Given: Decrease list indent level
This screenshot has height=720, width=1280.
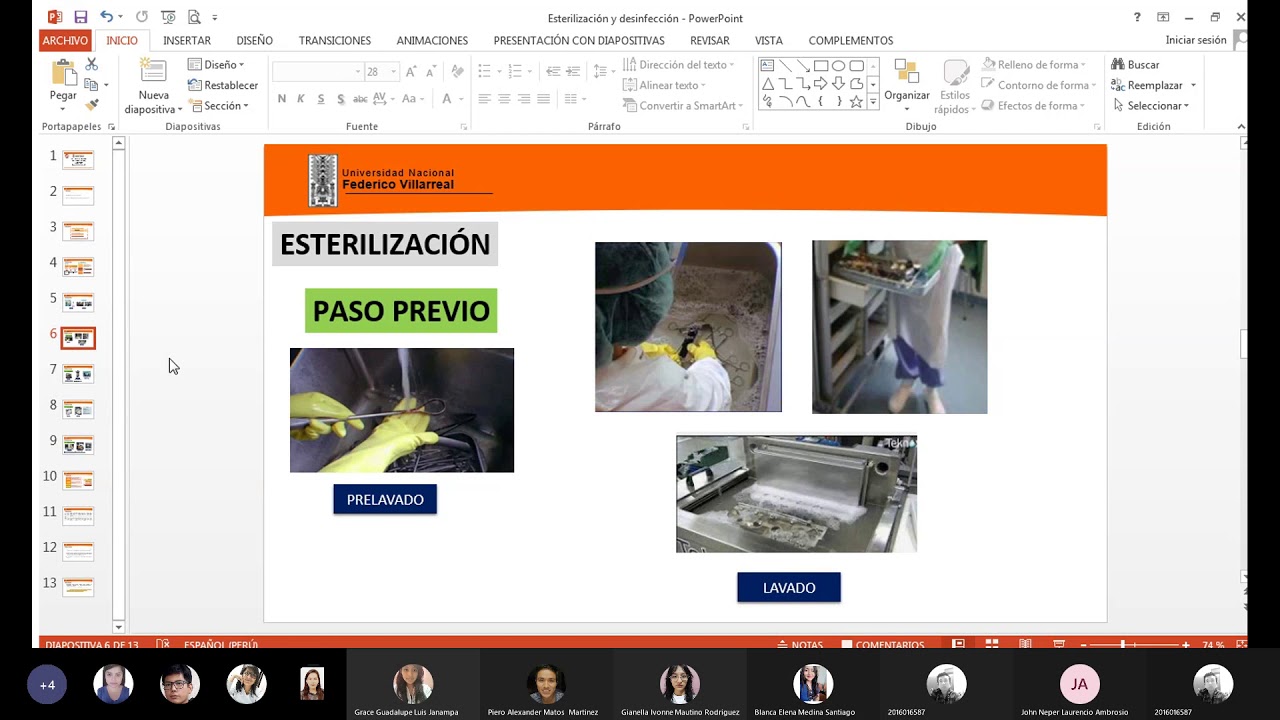Looking at the screenshot, I should (x=553, y=72).
